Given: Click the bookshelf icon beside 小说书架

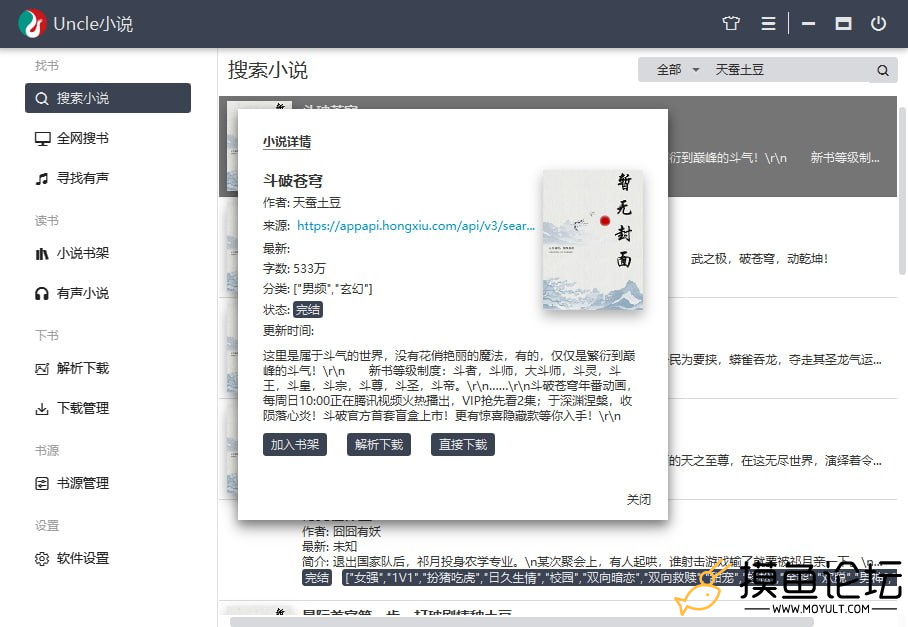Looking at the screenshot, I should pos(42,254).
